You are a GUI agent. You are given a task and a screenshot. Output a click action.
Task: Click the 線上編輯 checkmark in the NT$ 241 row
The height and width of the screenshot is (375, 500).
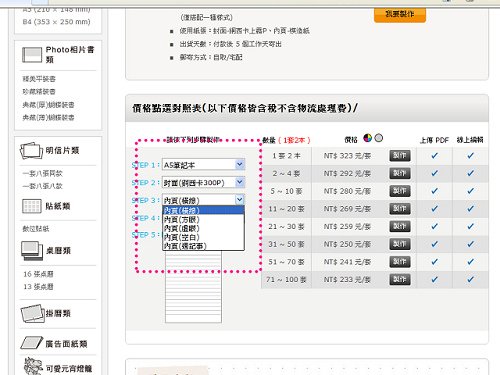[470, 262]
